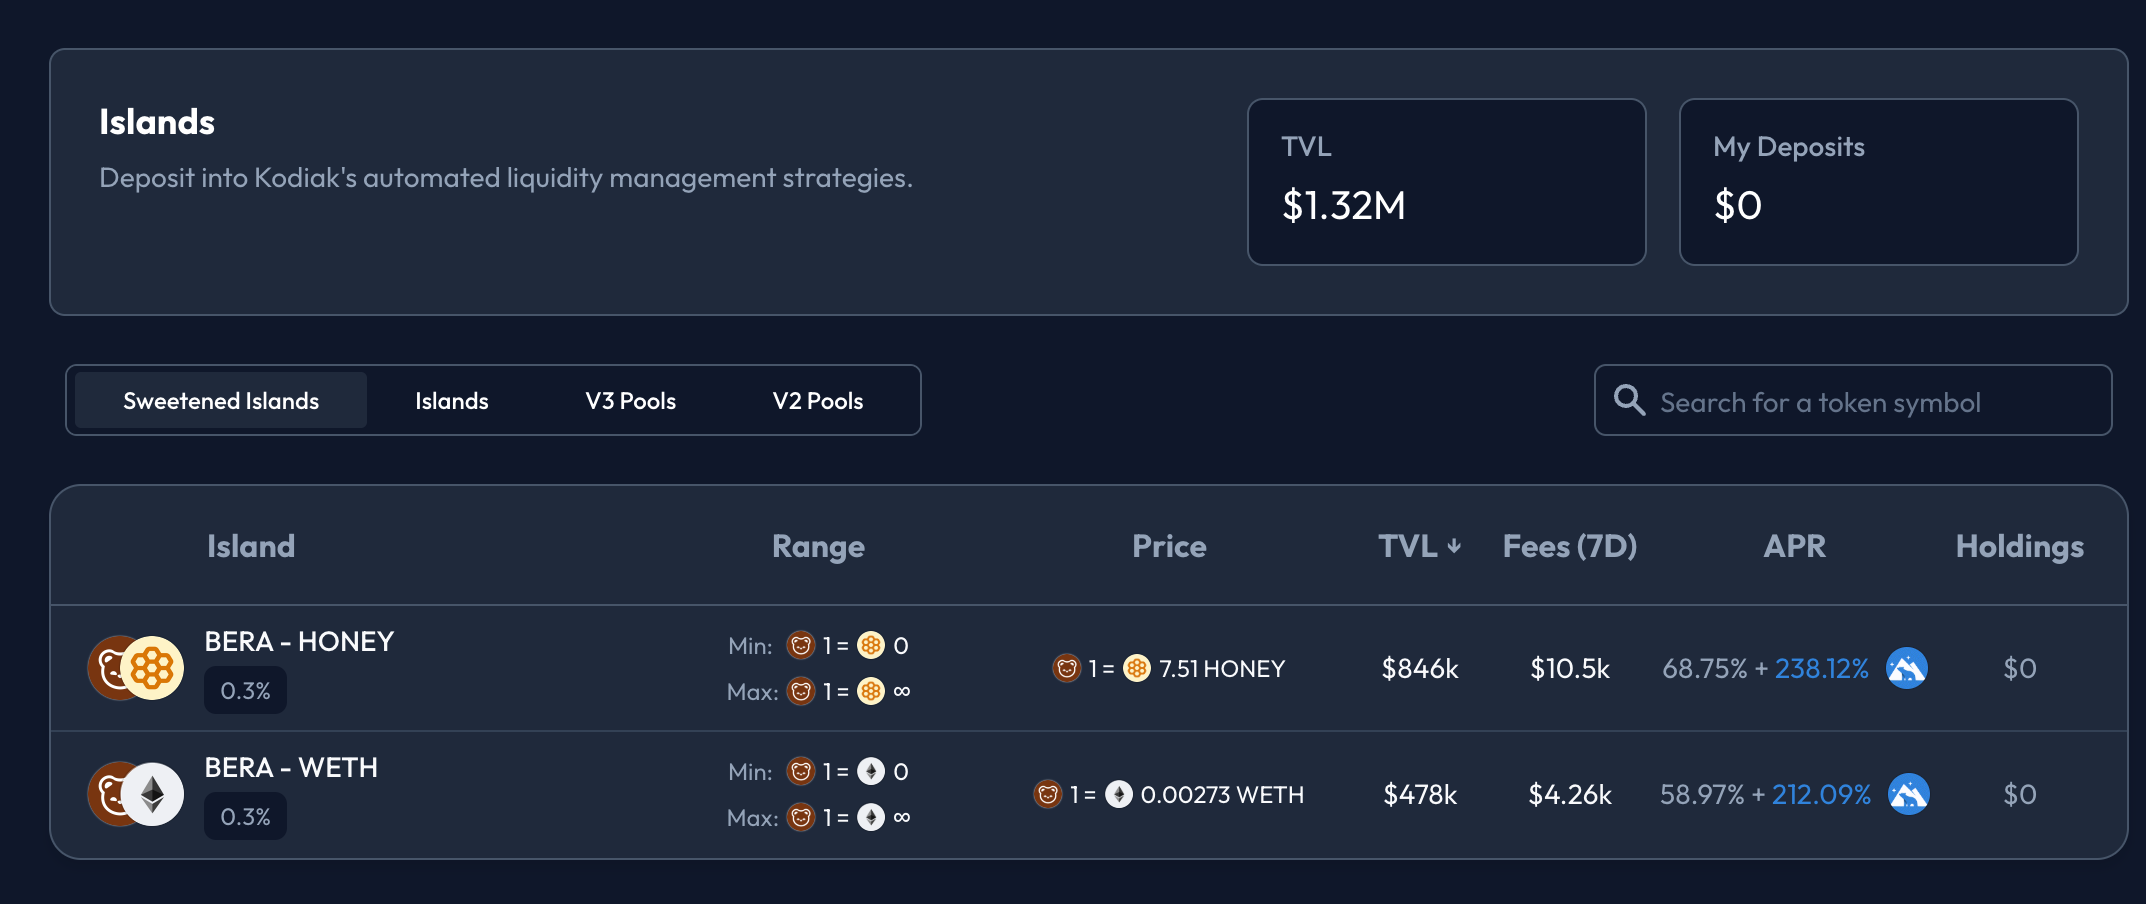Screen dimensions: 2146x904
Task: Click the 0.3% fee badge for BERA - HONEY
Action: [x=245, y=691]
